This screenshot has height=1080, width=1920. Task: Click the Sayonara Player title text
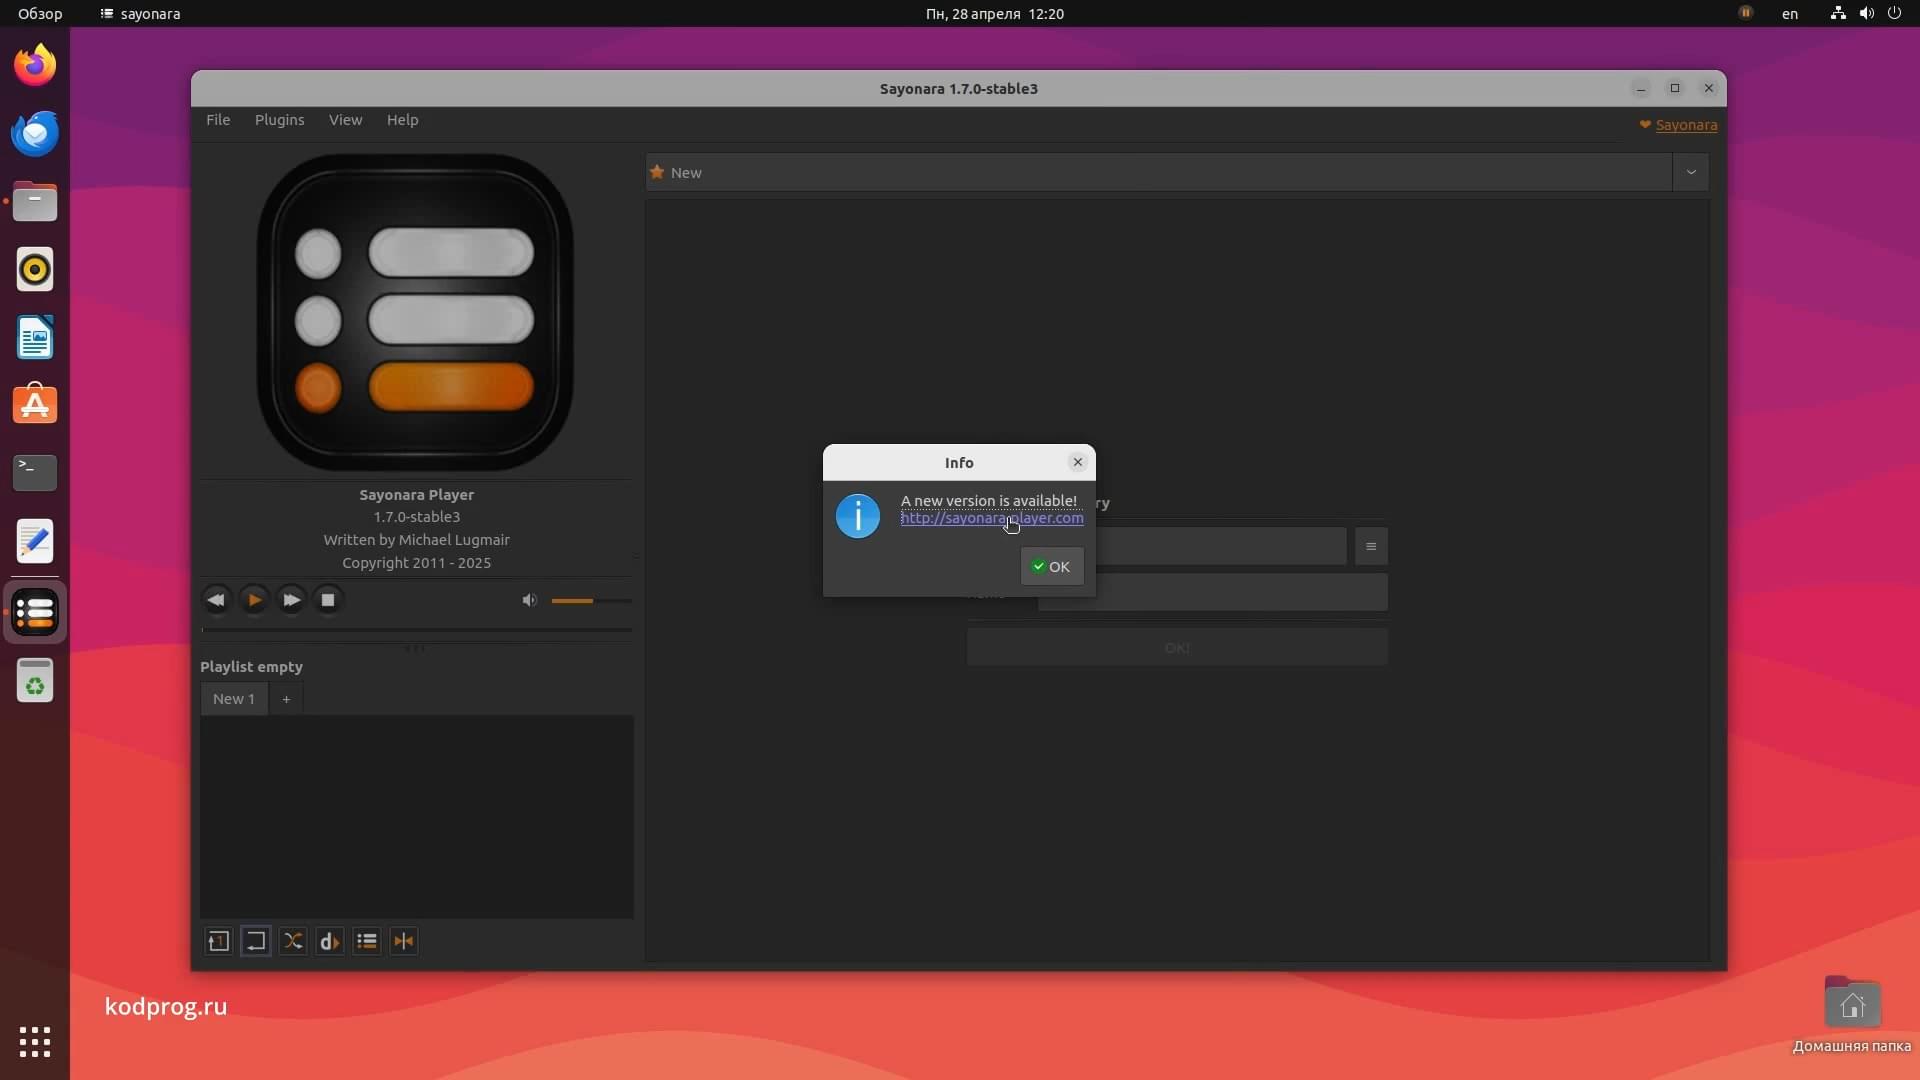pyautogui.click(x=417, y=495)
